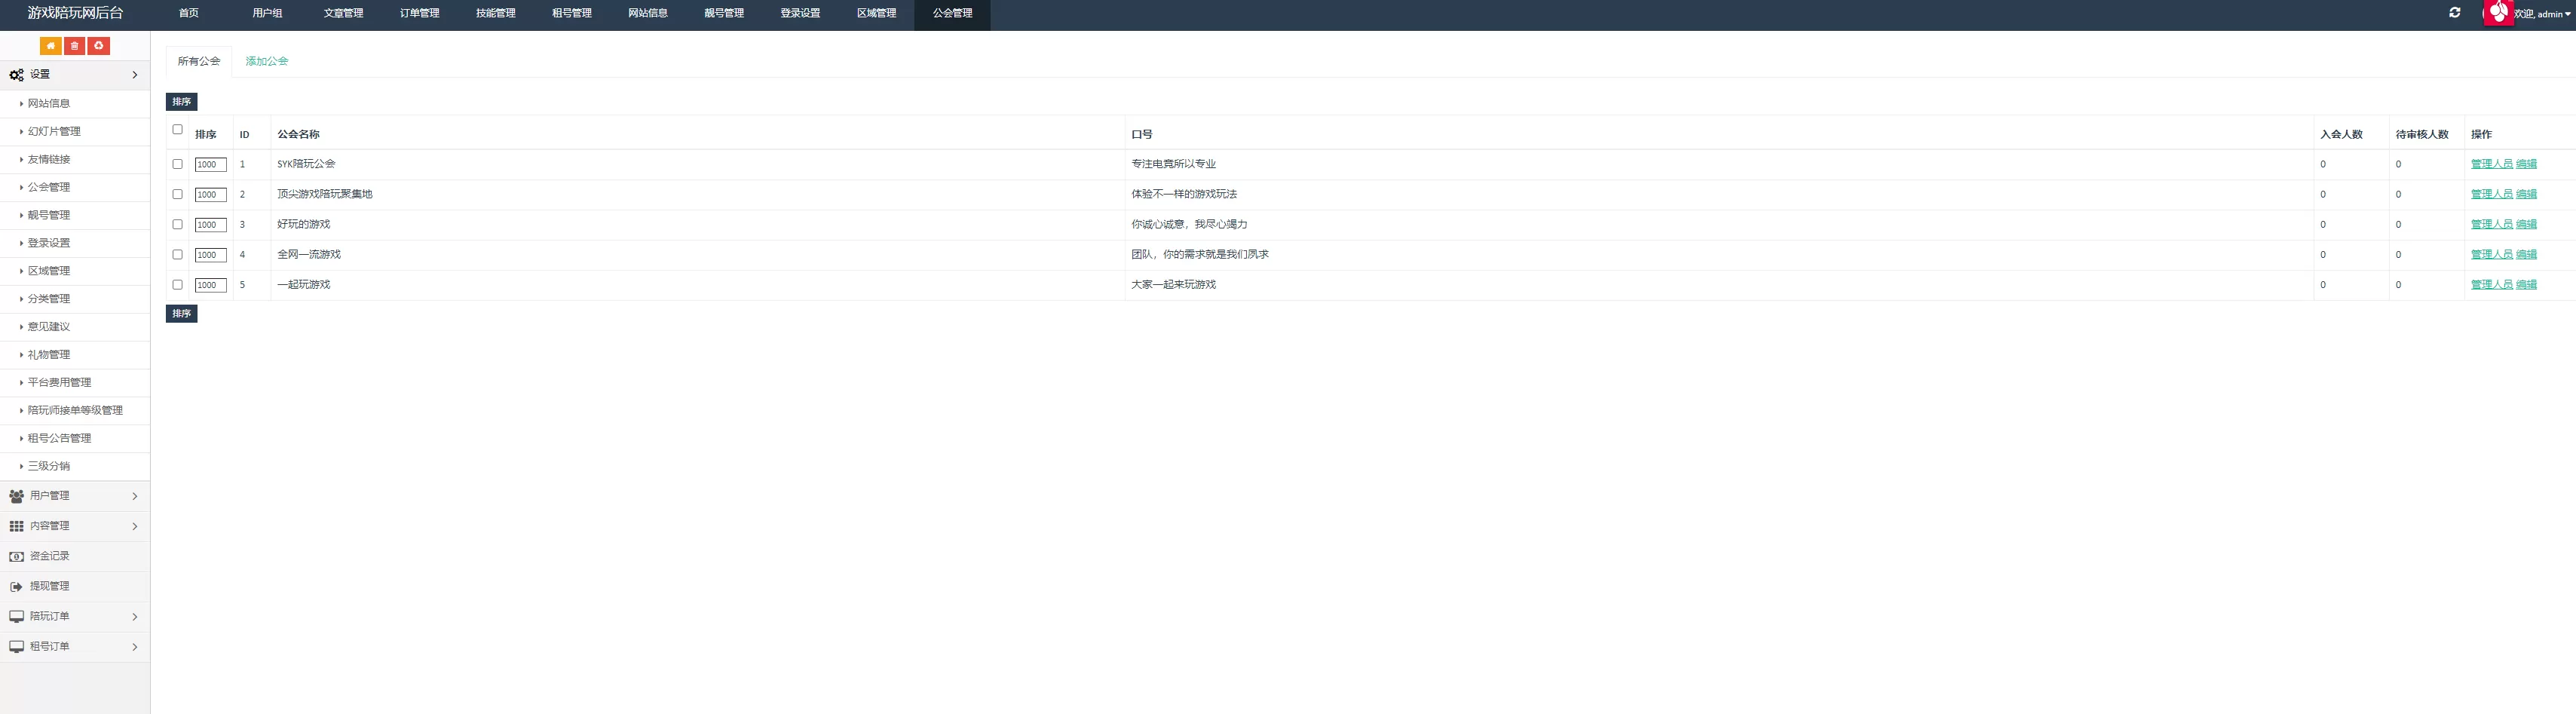Click the orange home icon button
The image size is (2576, 714).
pos(50,46)
